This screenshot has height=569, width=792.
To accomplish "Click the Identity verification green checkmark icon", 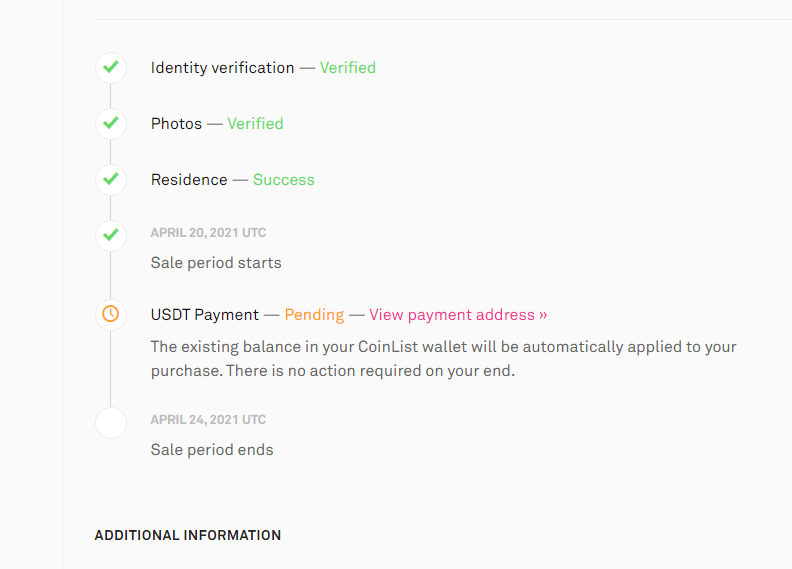I will tap(111, 68).
